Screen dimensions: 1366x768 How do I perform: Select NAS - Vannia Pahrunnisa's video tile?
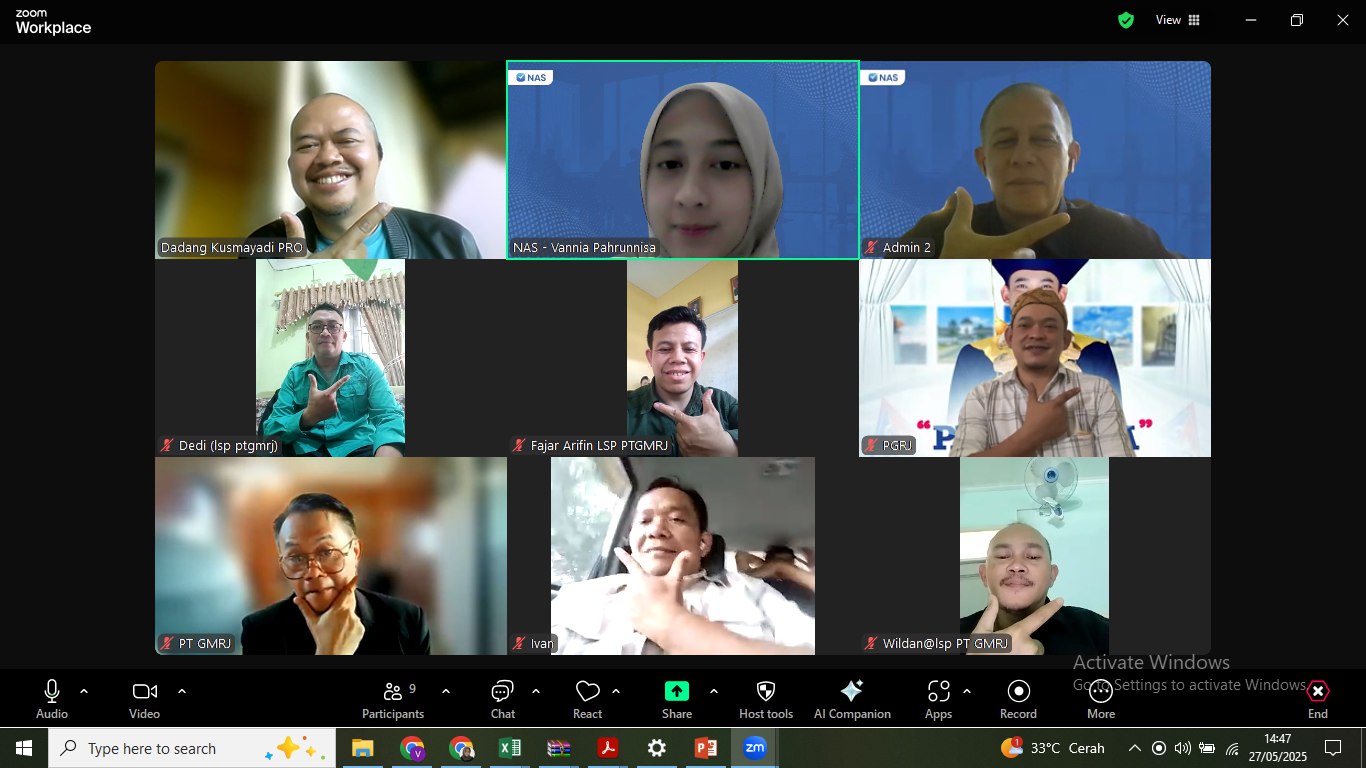683,160
